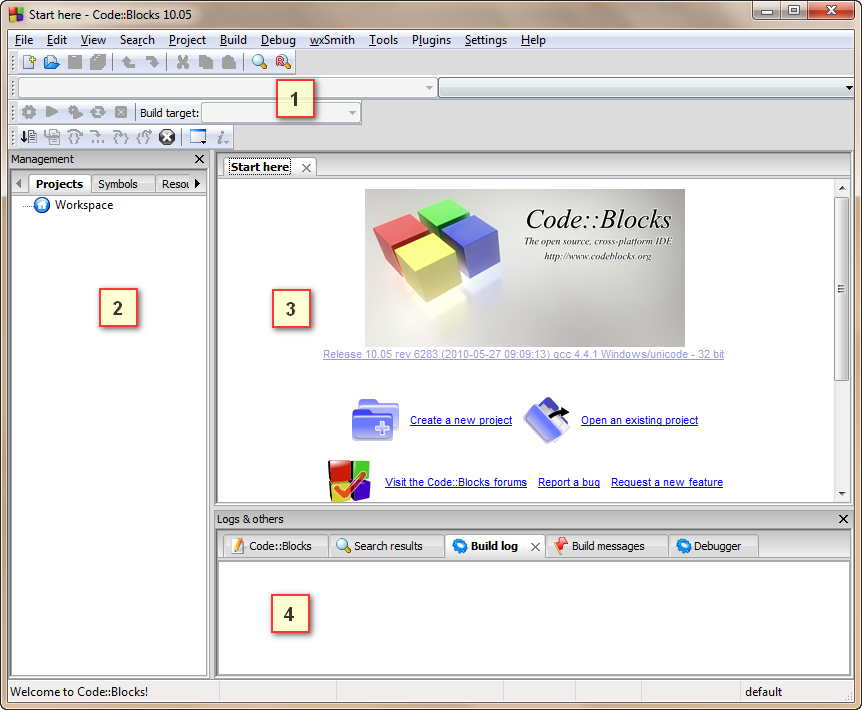Expand the compiler toolbar combo box
This screenshot has width=862, height=710.
point(430,87)
